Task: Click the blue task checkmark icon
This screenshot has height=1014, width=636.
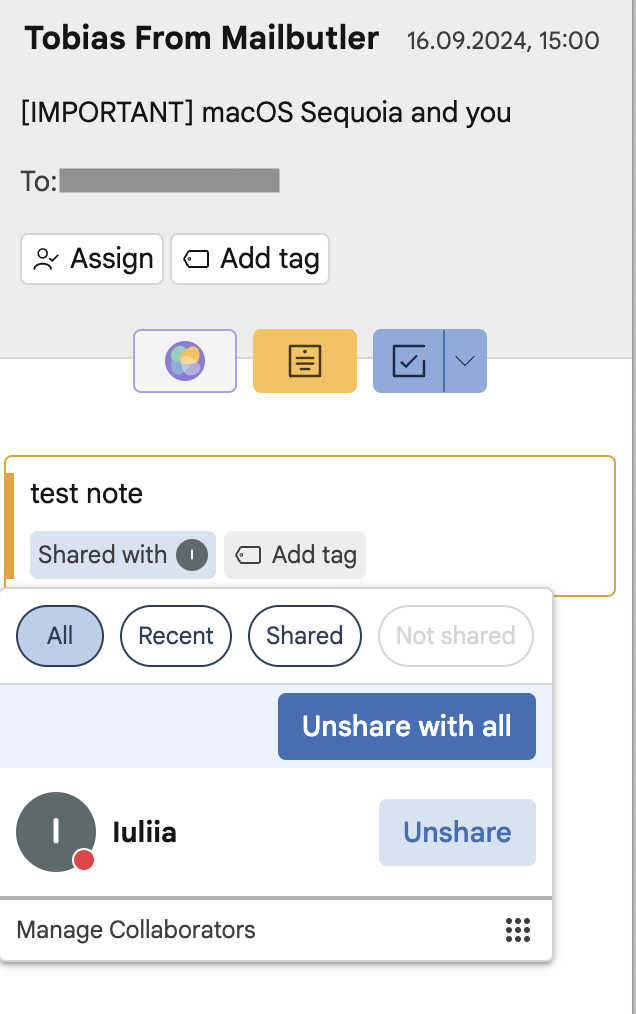Action: (x=409, y=361)
